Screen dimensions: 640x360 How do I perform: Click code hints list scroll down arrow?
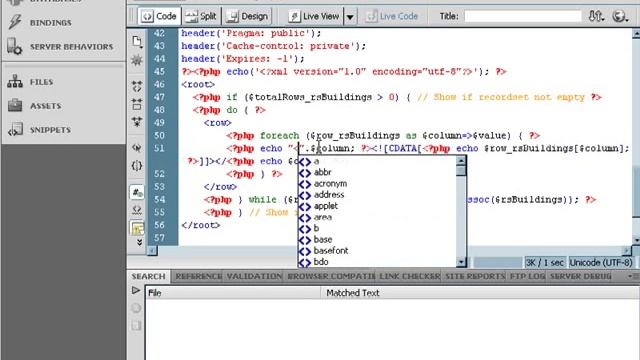click(461, 262)
